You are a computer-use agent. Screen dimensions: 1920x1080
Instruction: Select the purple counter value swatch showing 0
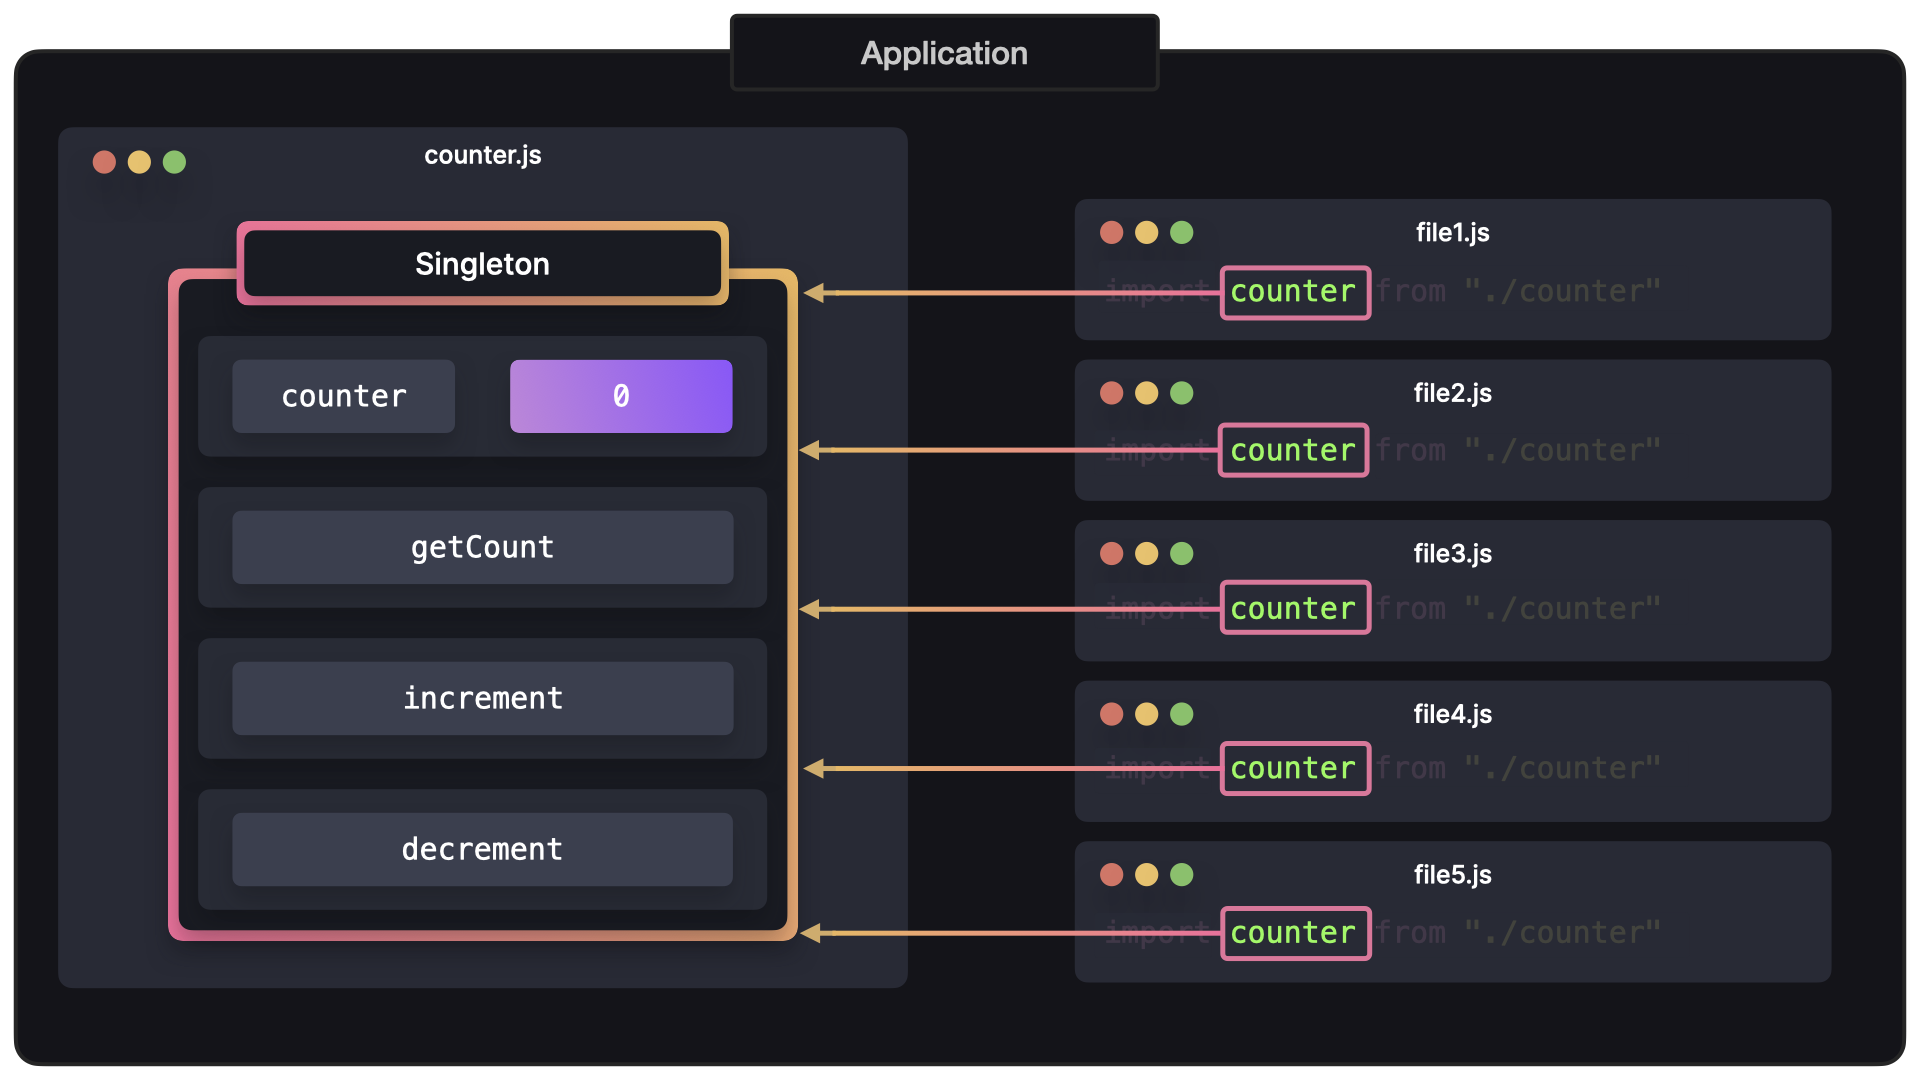pos(621,394)
